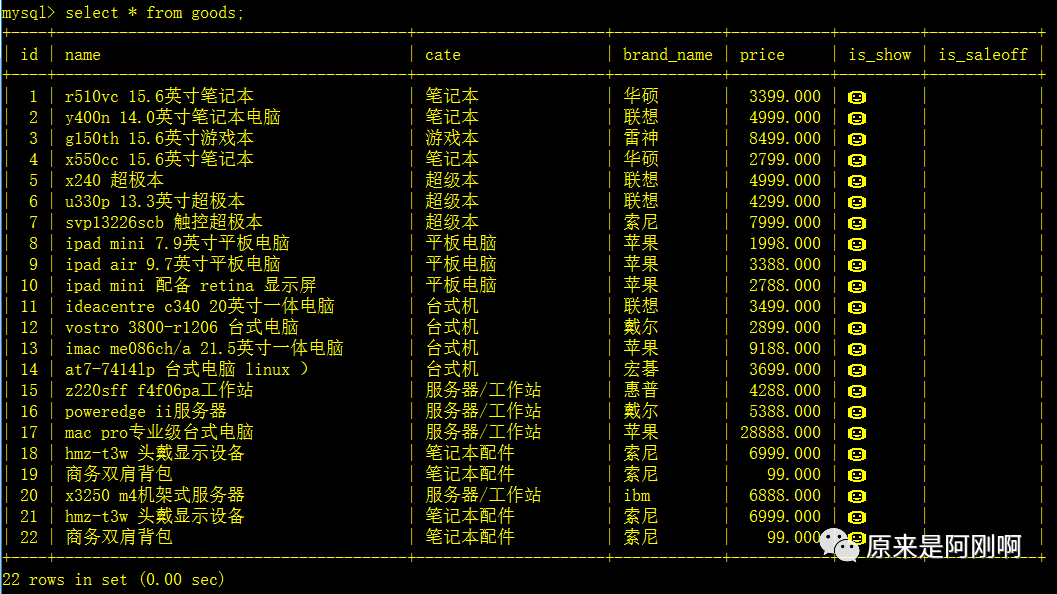This screenshot has width=1057, height=594.
Task: Select the name 'at7-7414lp 台式电脑 linux )'
Action: point(187,369)
